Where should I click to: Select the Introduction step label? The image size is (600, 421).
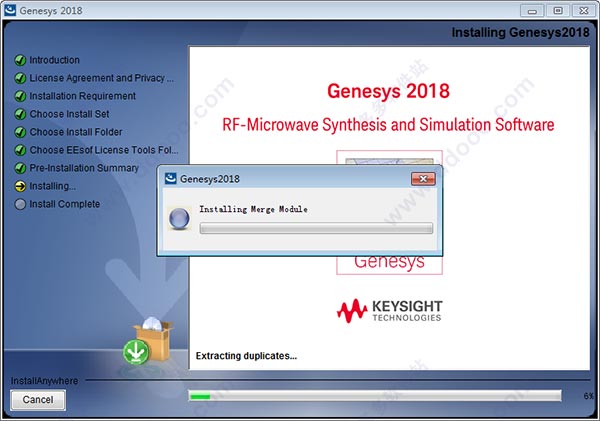click(54, 60)
